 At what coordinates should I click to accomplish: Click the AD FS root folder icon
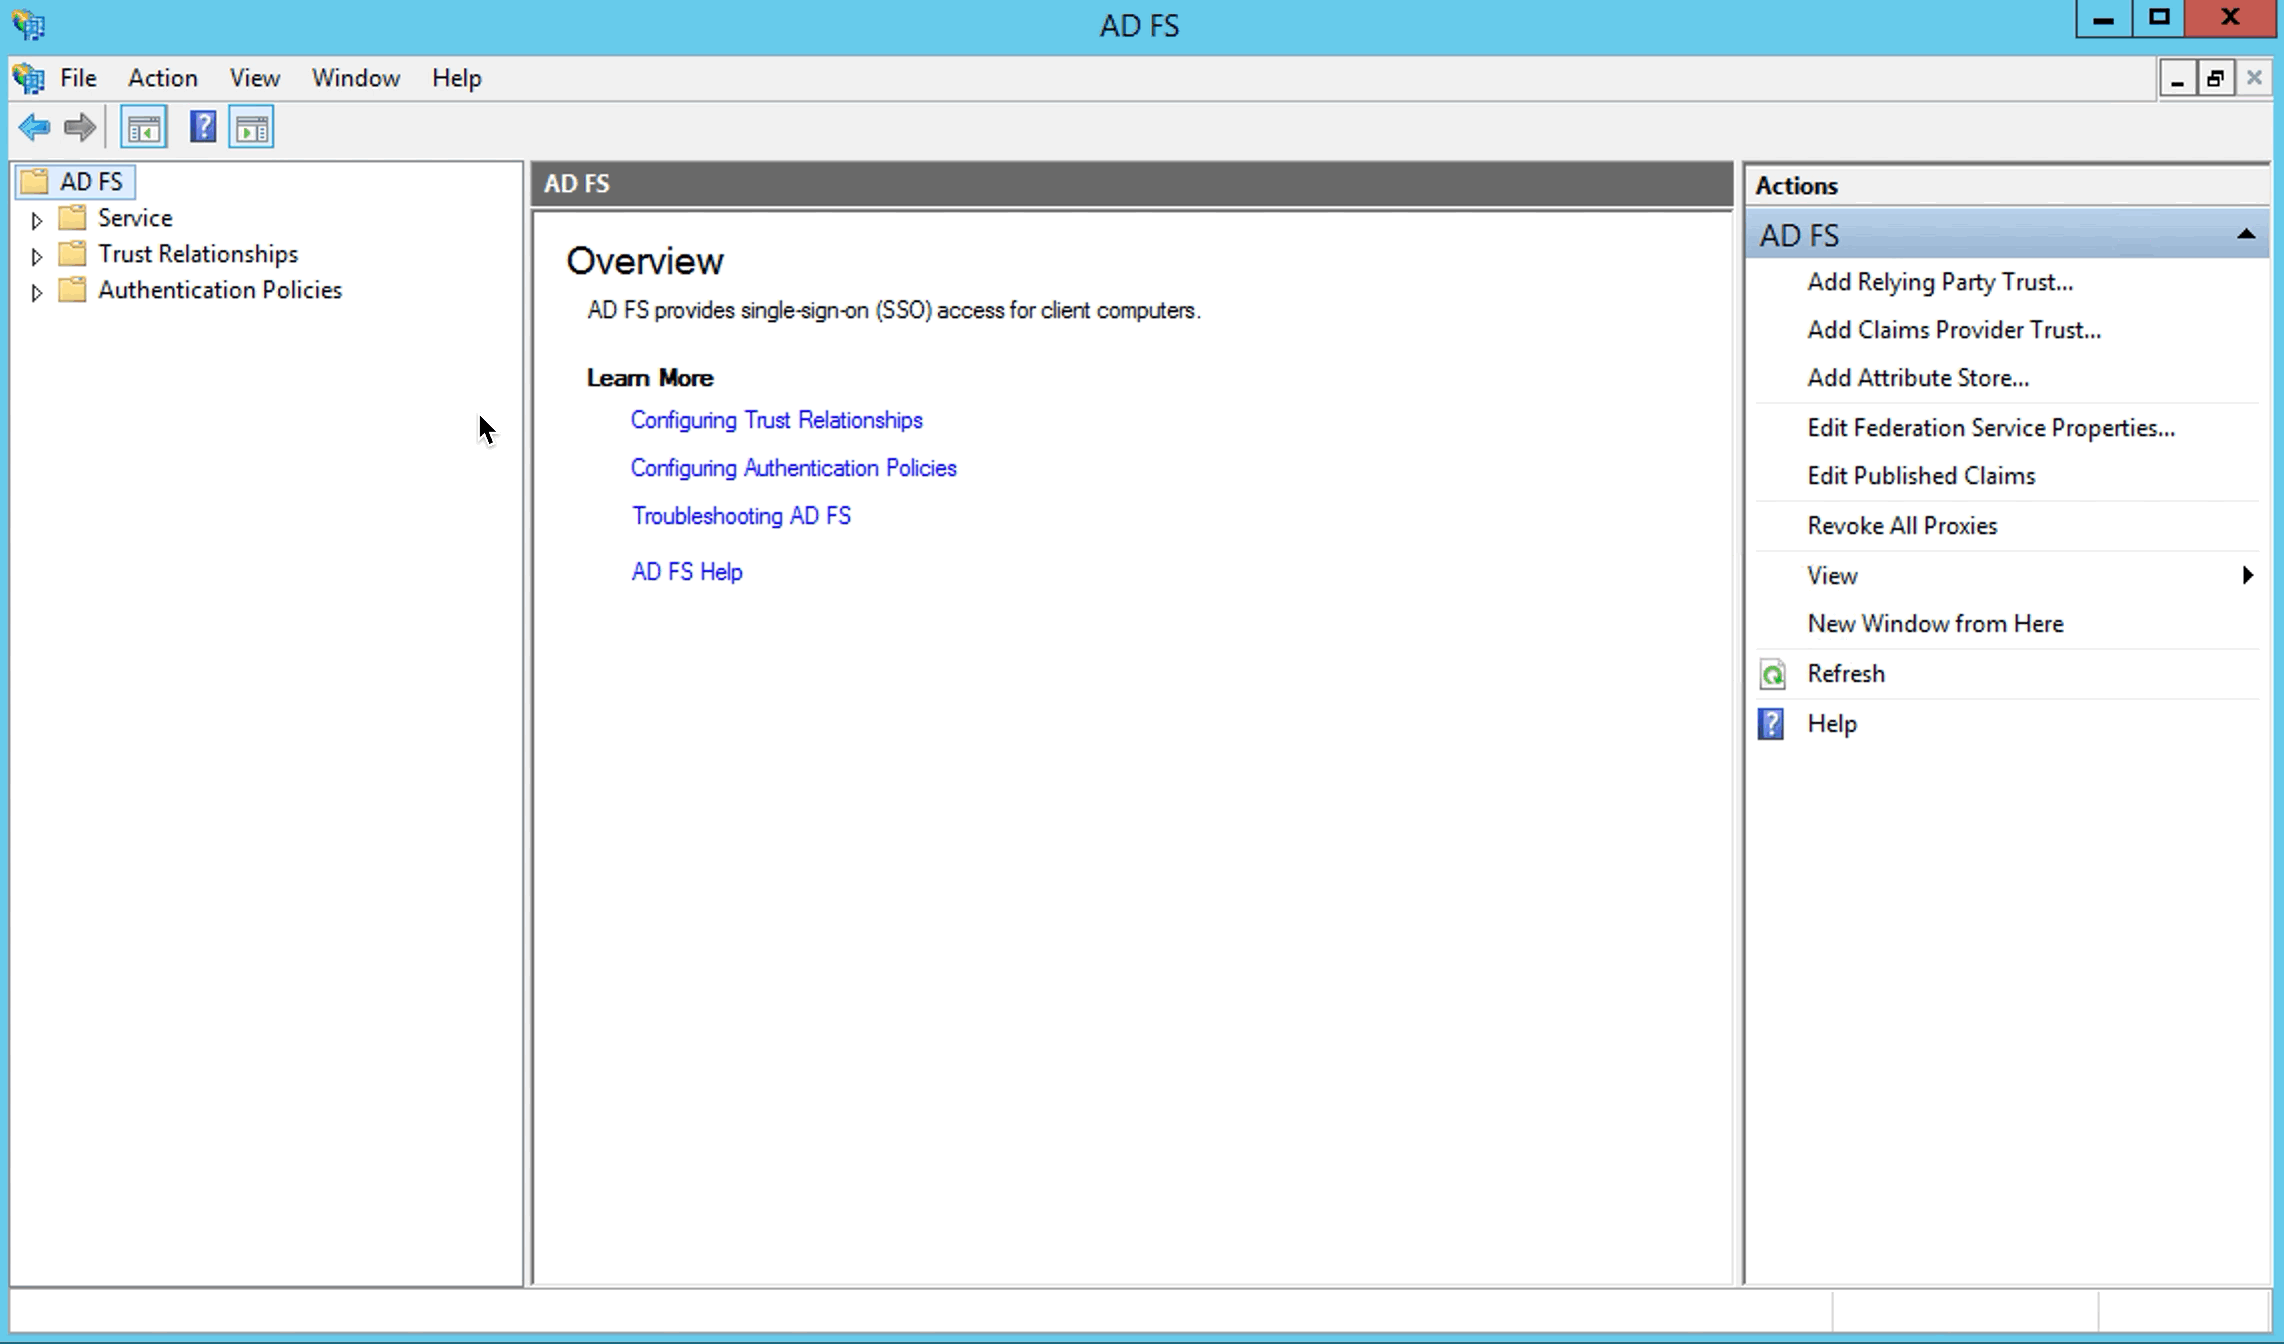click(x=35, y=181)
